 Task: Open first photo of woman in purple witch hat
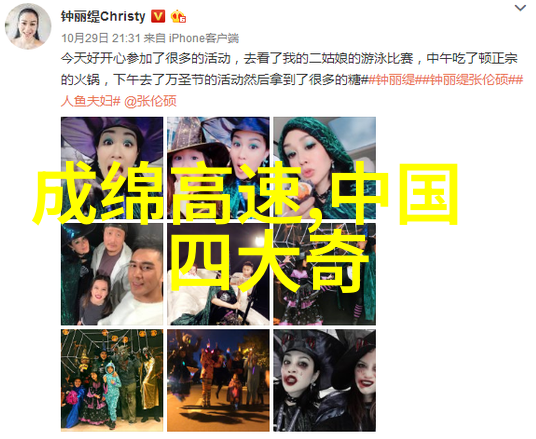(112, 168)
